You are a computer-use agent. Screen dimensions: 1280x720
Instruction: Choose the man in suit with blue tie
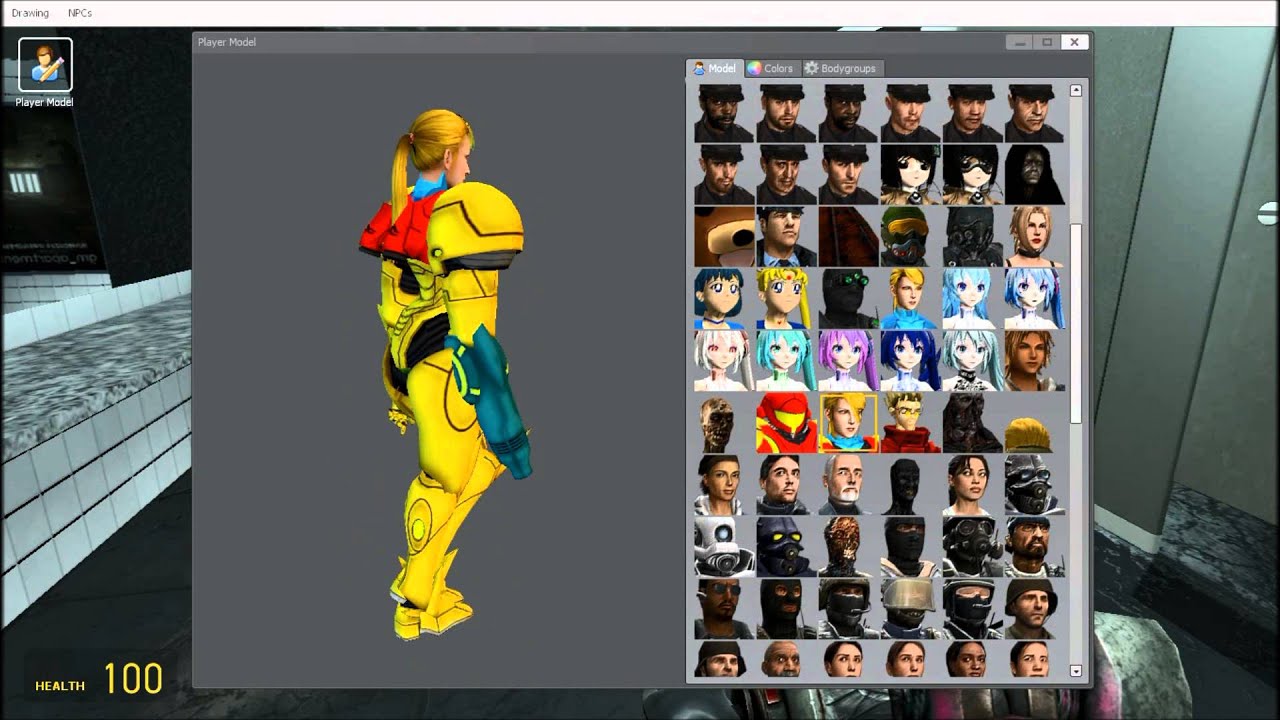(786, 236)
